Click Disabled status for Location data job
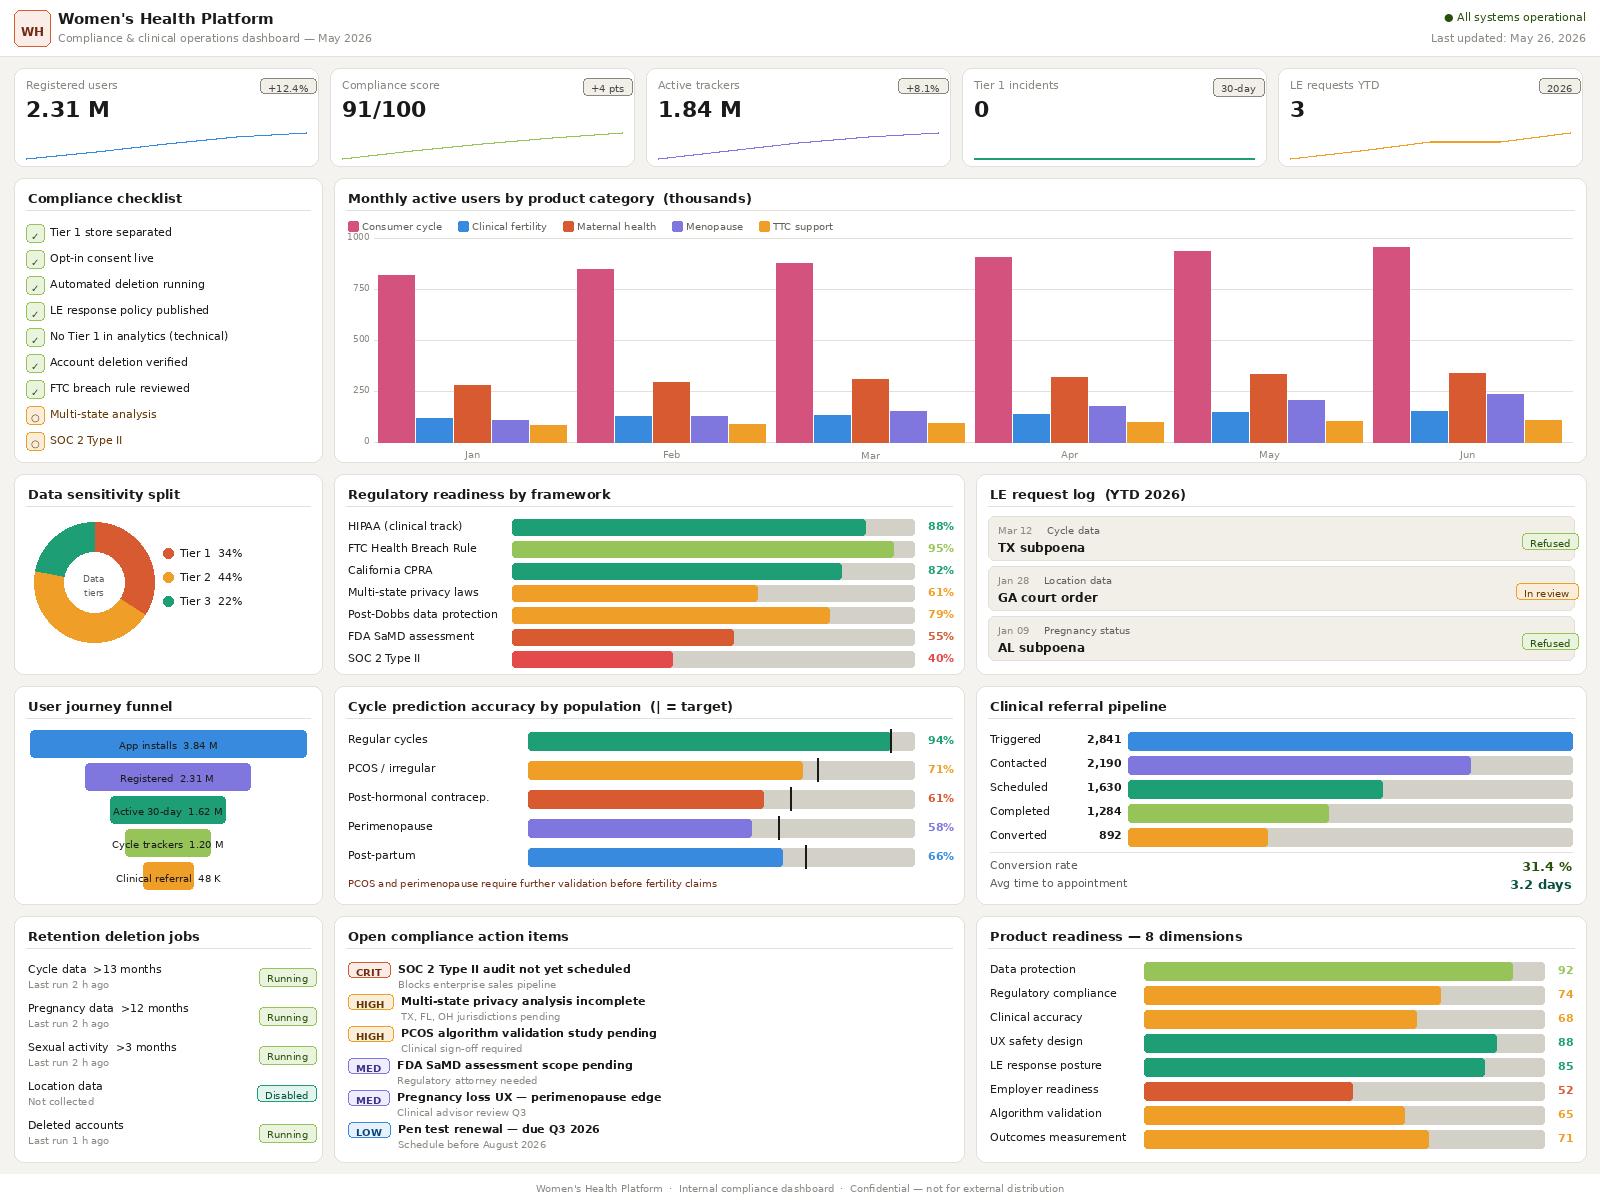 point(287,1095)
